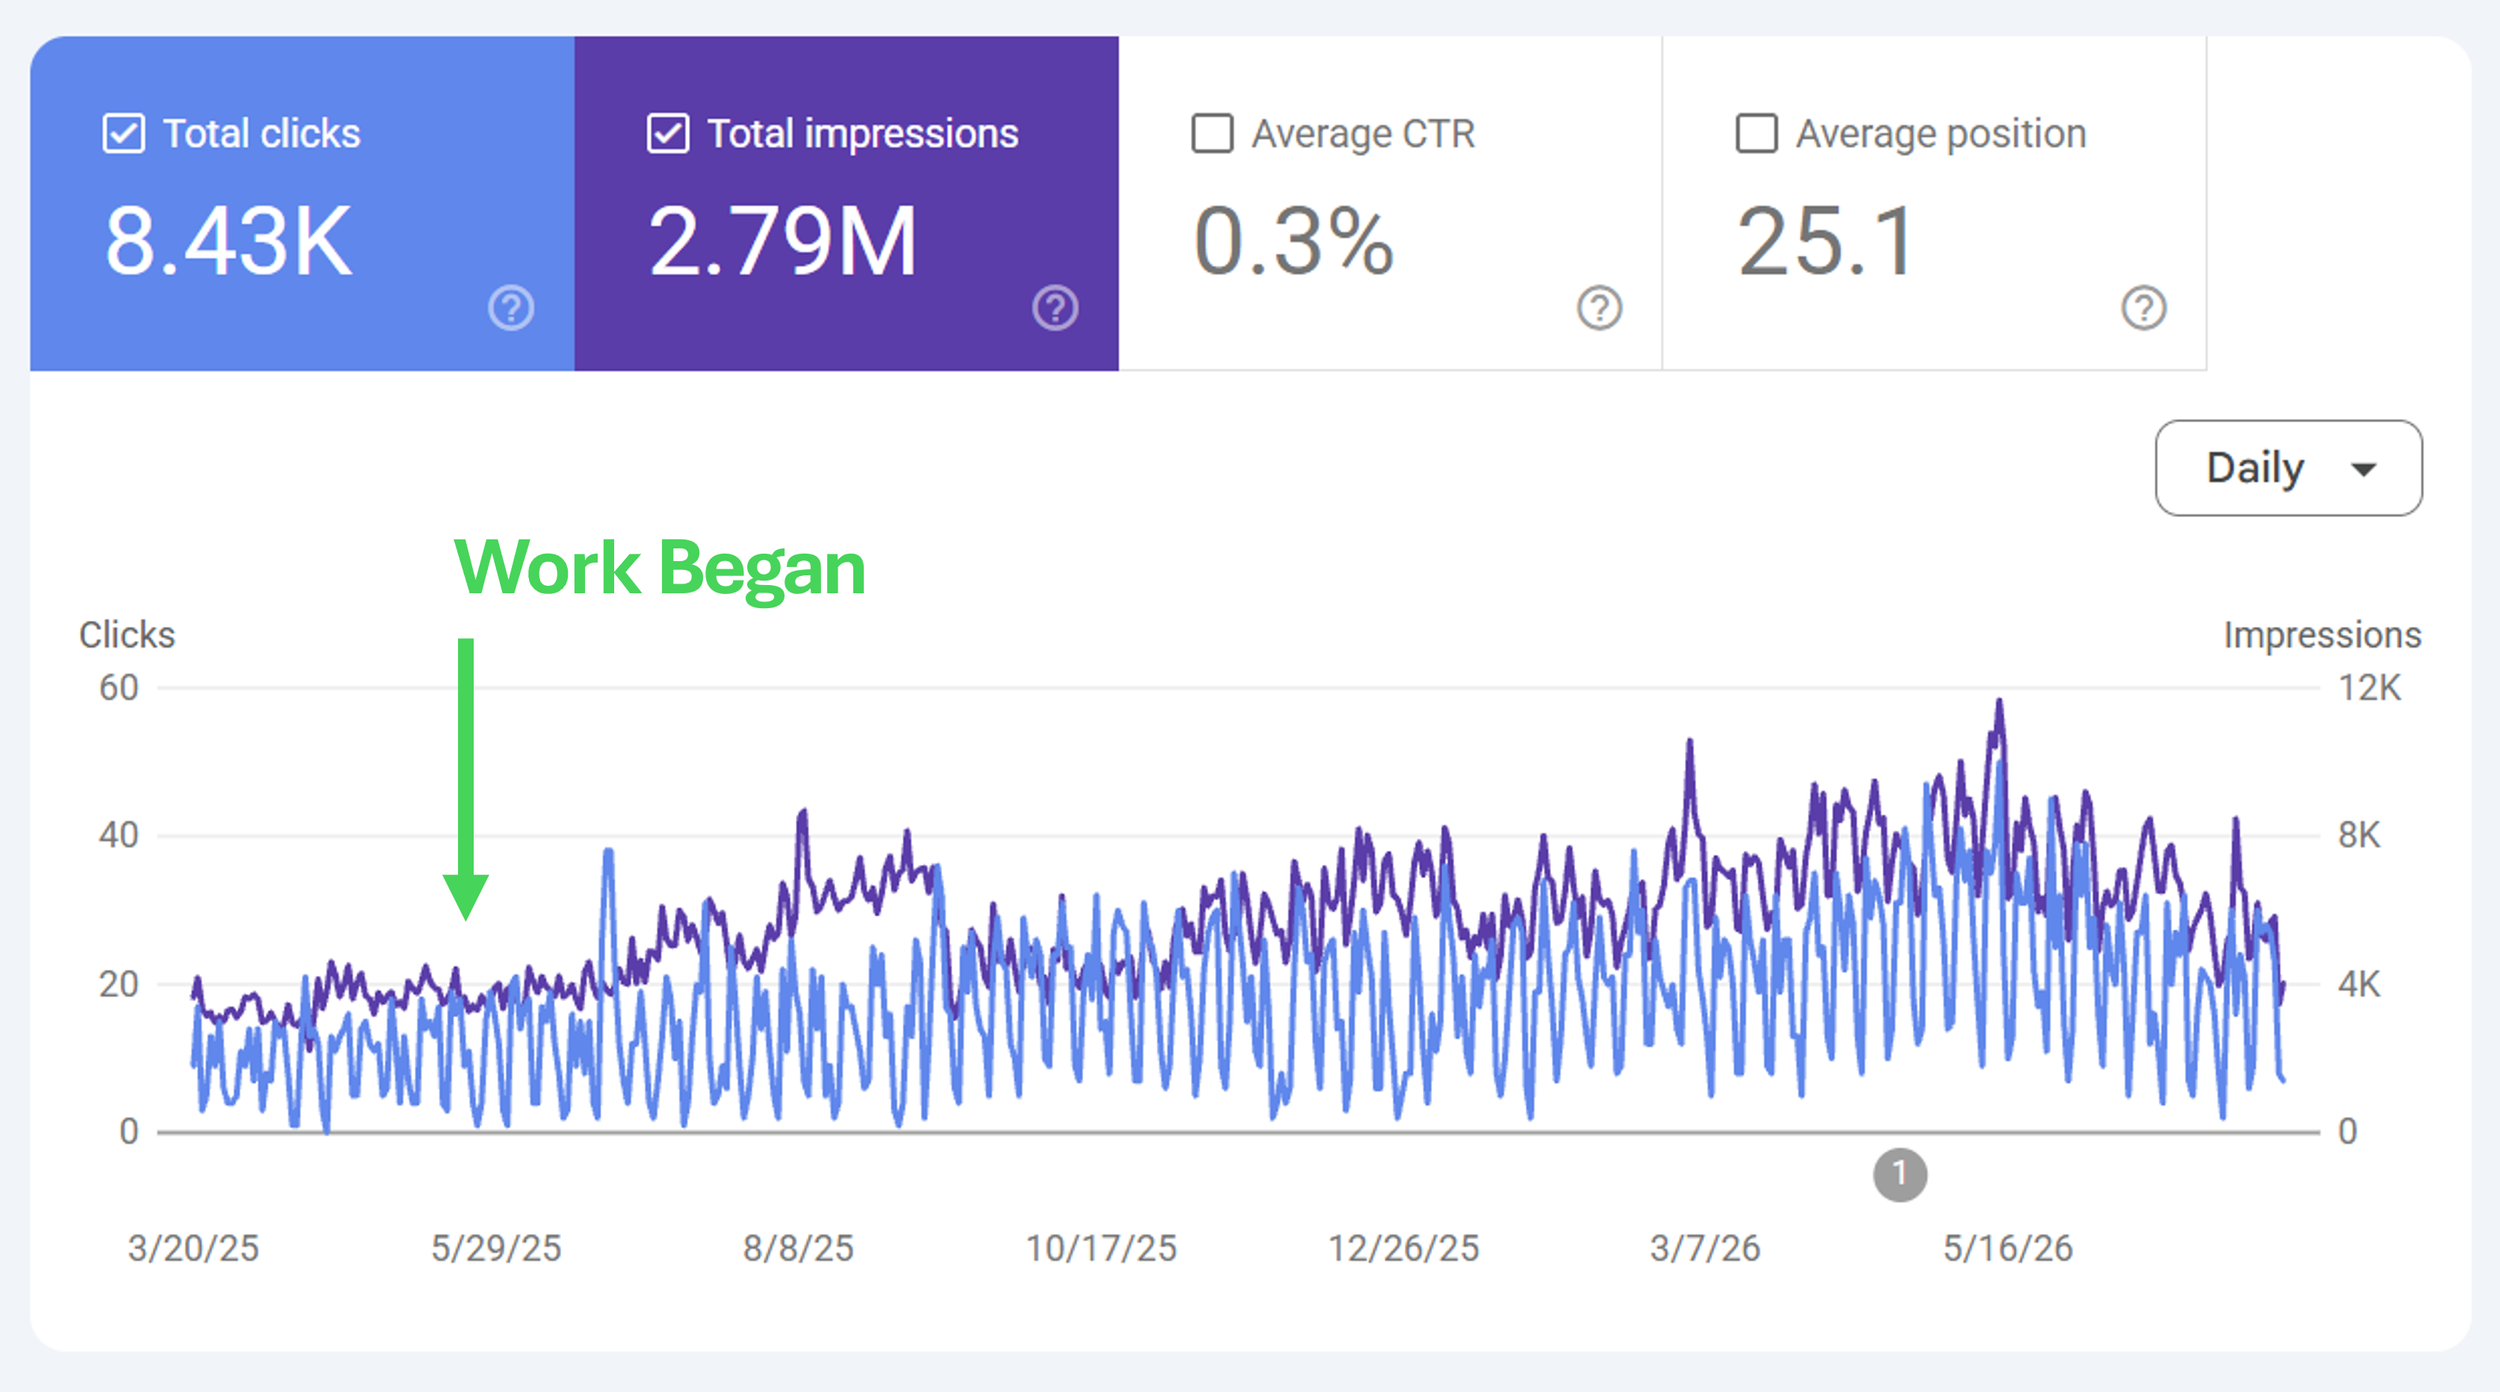Click the 5/16/26 date label

pos(2008,1248)
